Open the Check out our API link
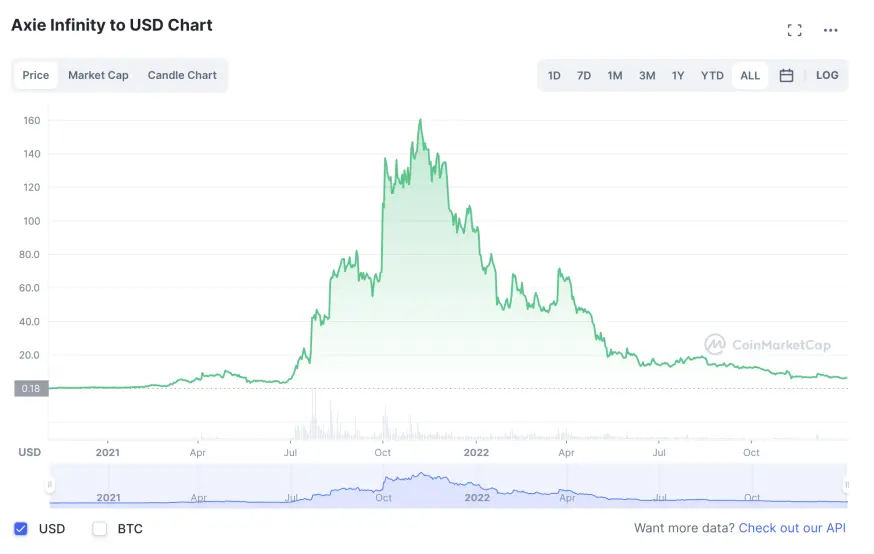The height and width of the screenshot is (554, 874). tap(792, 528)
